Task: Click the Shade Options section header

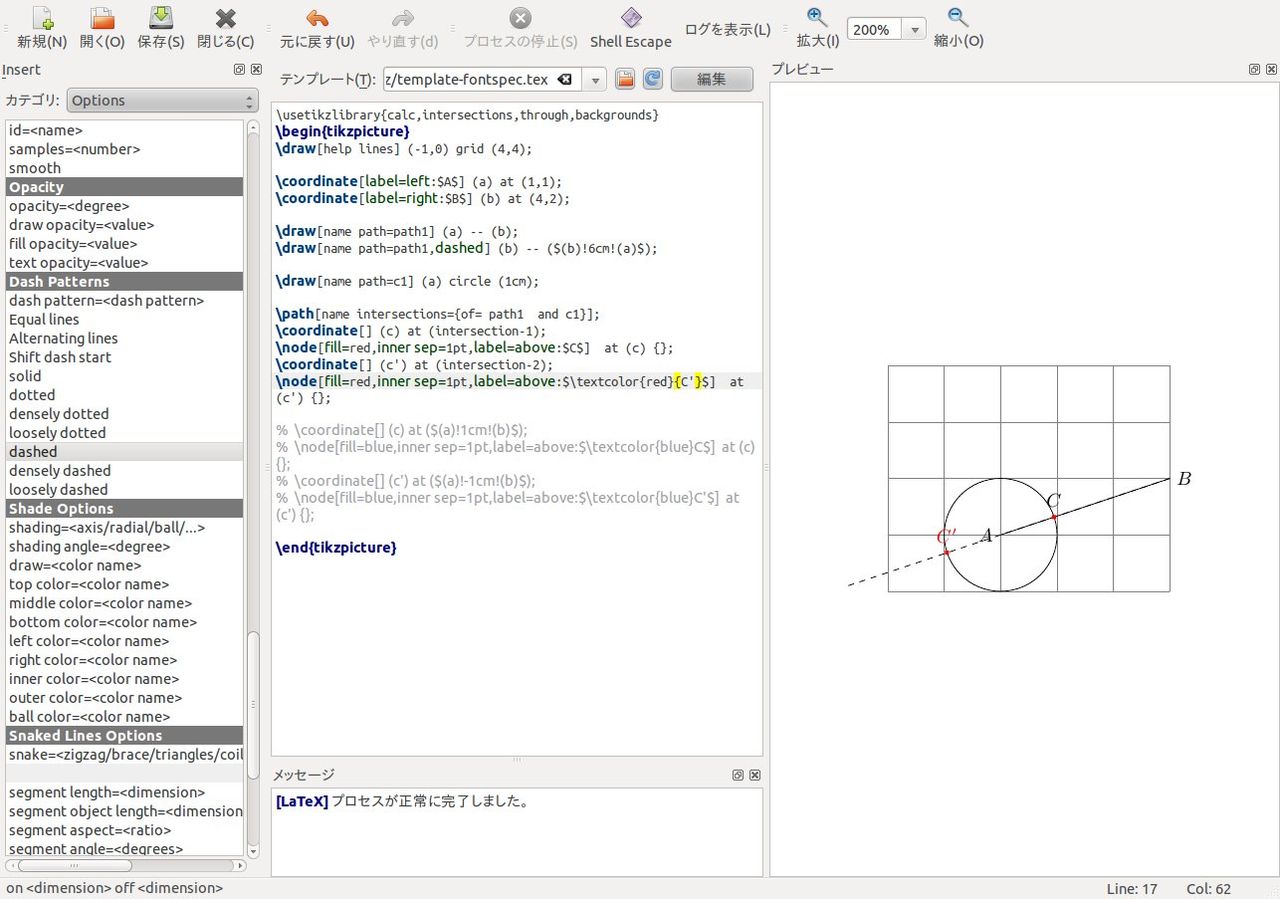Action: click(x=125, y=509)
